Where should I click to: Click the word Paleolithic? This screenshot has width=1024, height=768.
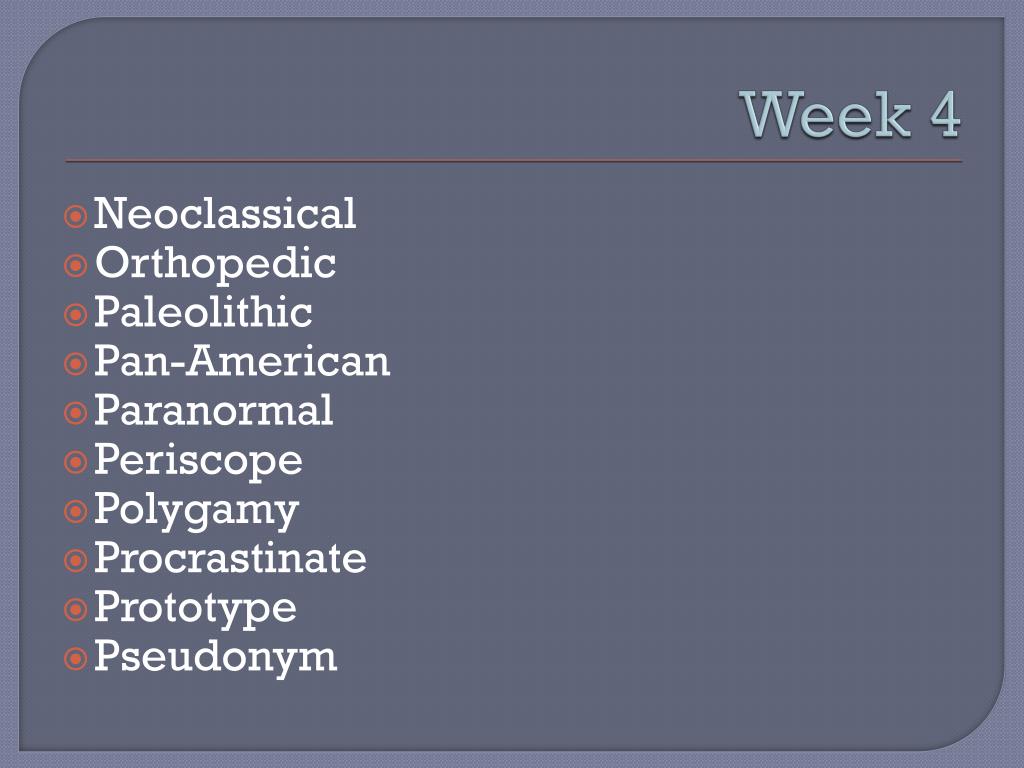[203, 312]
